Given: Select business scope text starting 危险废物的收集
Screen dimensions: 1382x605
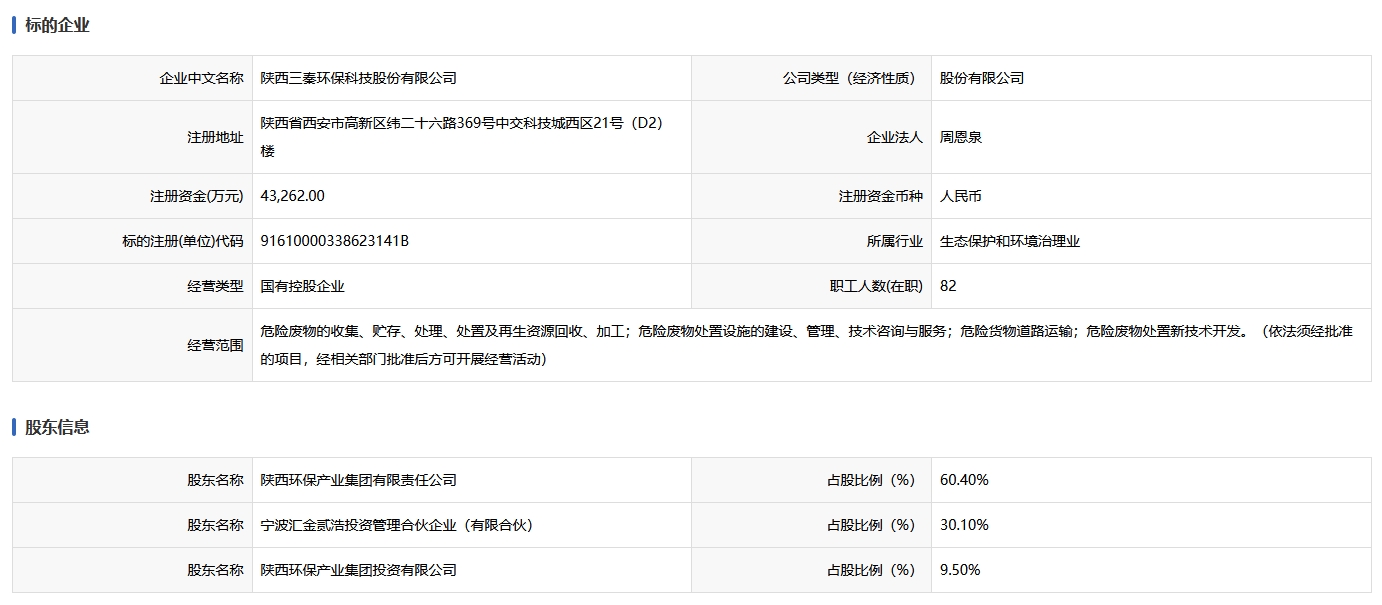Looking at the screenshot, I should (807, 345).
